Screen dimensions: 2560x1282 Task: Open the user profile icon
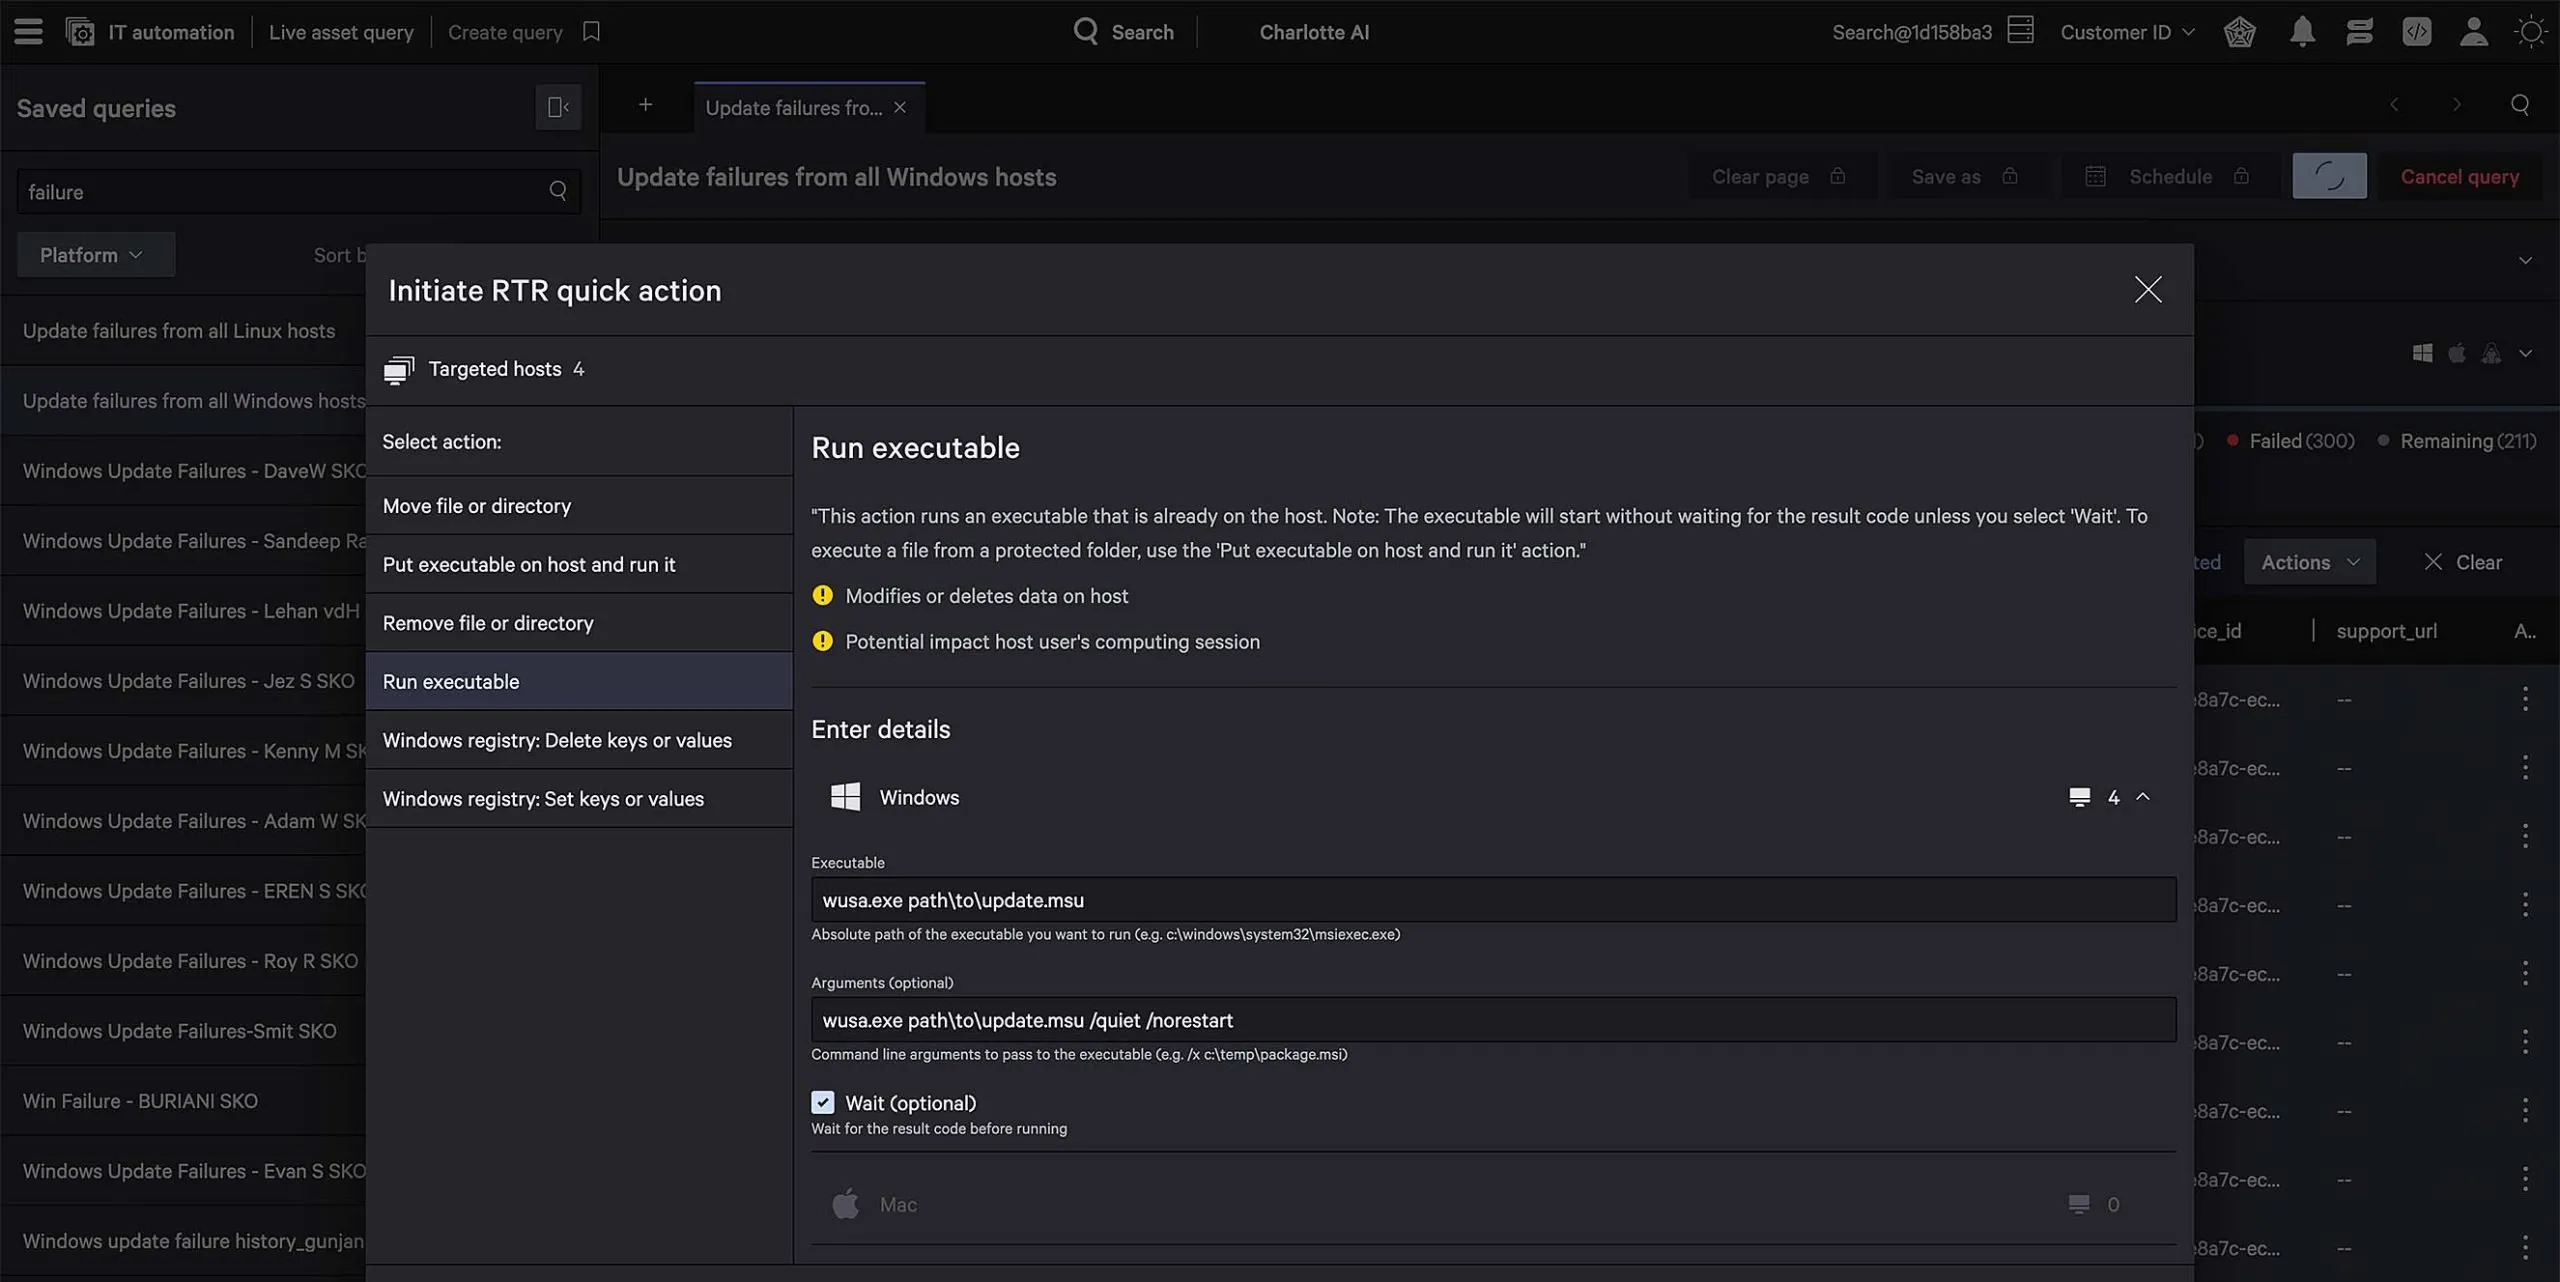[2474, 32]
